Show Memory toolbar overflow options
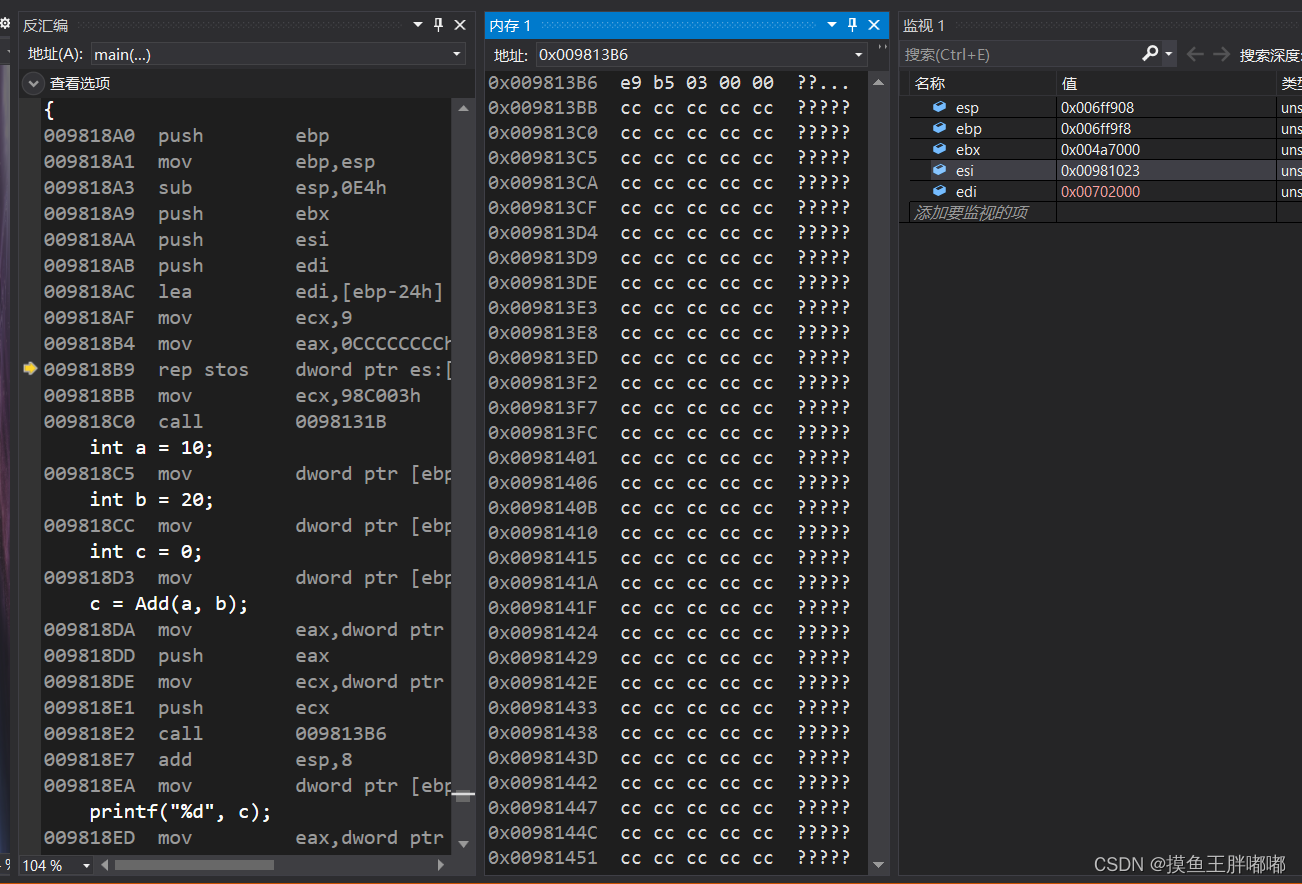Screen dimensions: 1302x884 pyautogui.click(x=881, y=48)
